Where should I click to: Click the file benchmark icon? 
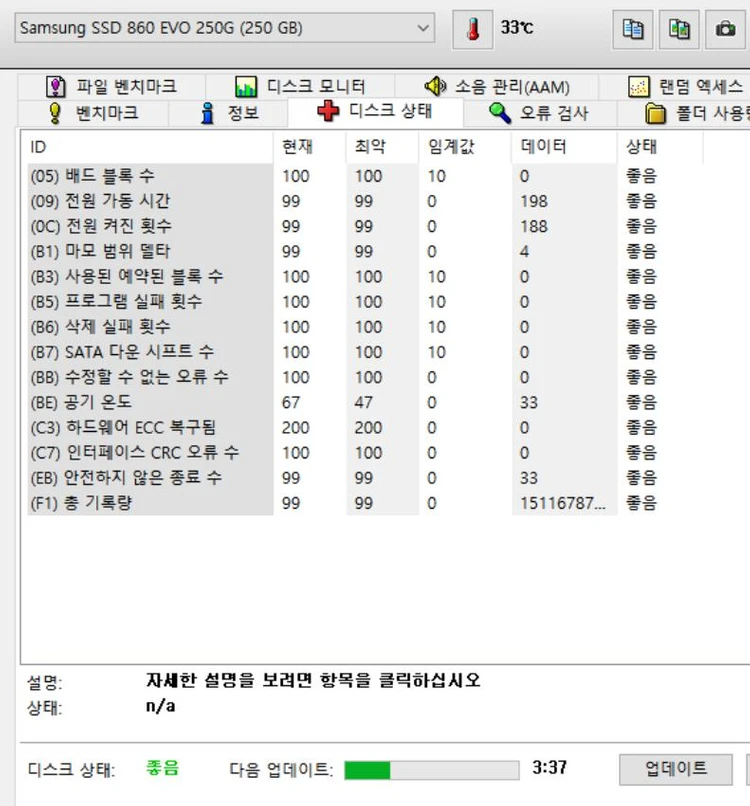56,86
